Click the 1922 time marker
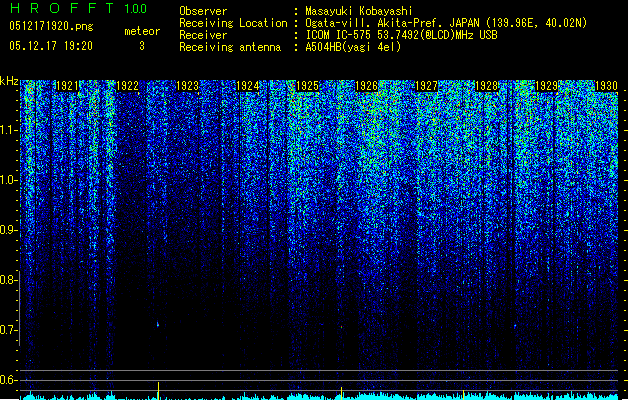629x400 pixels. coord(127,86)
